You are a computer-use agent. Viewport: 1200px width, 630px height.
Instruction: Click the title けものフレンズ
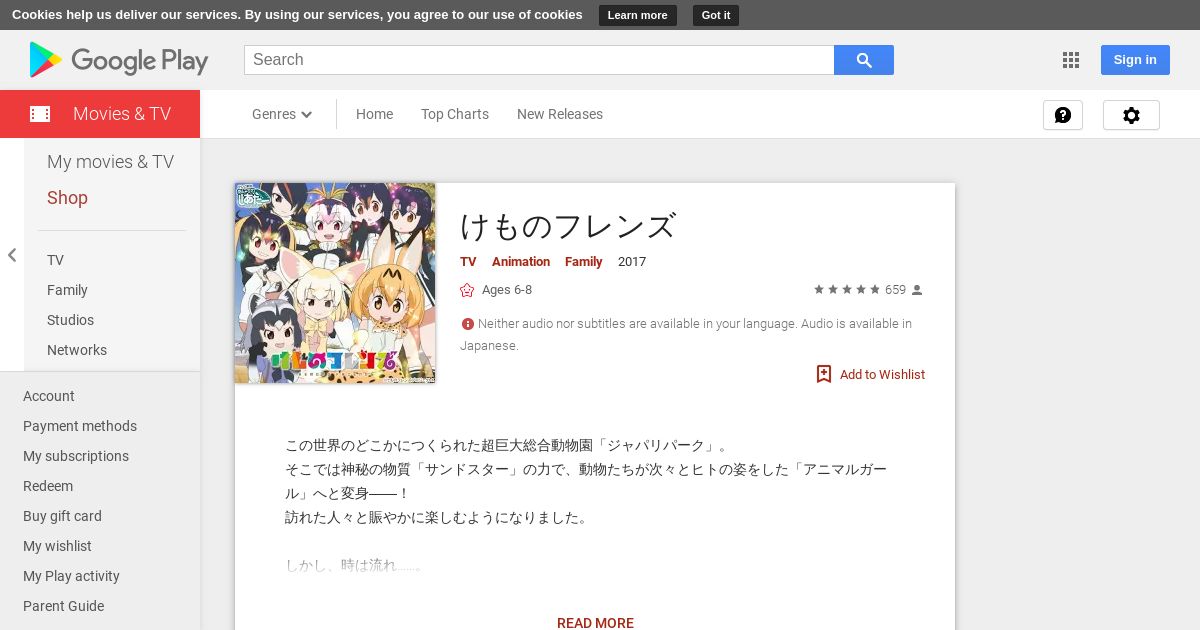(x=568, y=226)
